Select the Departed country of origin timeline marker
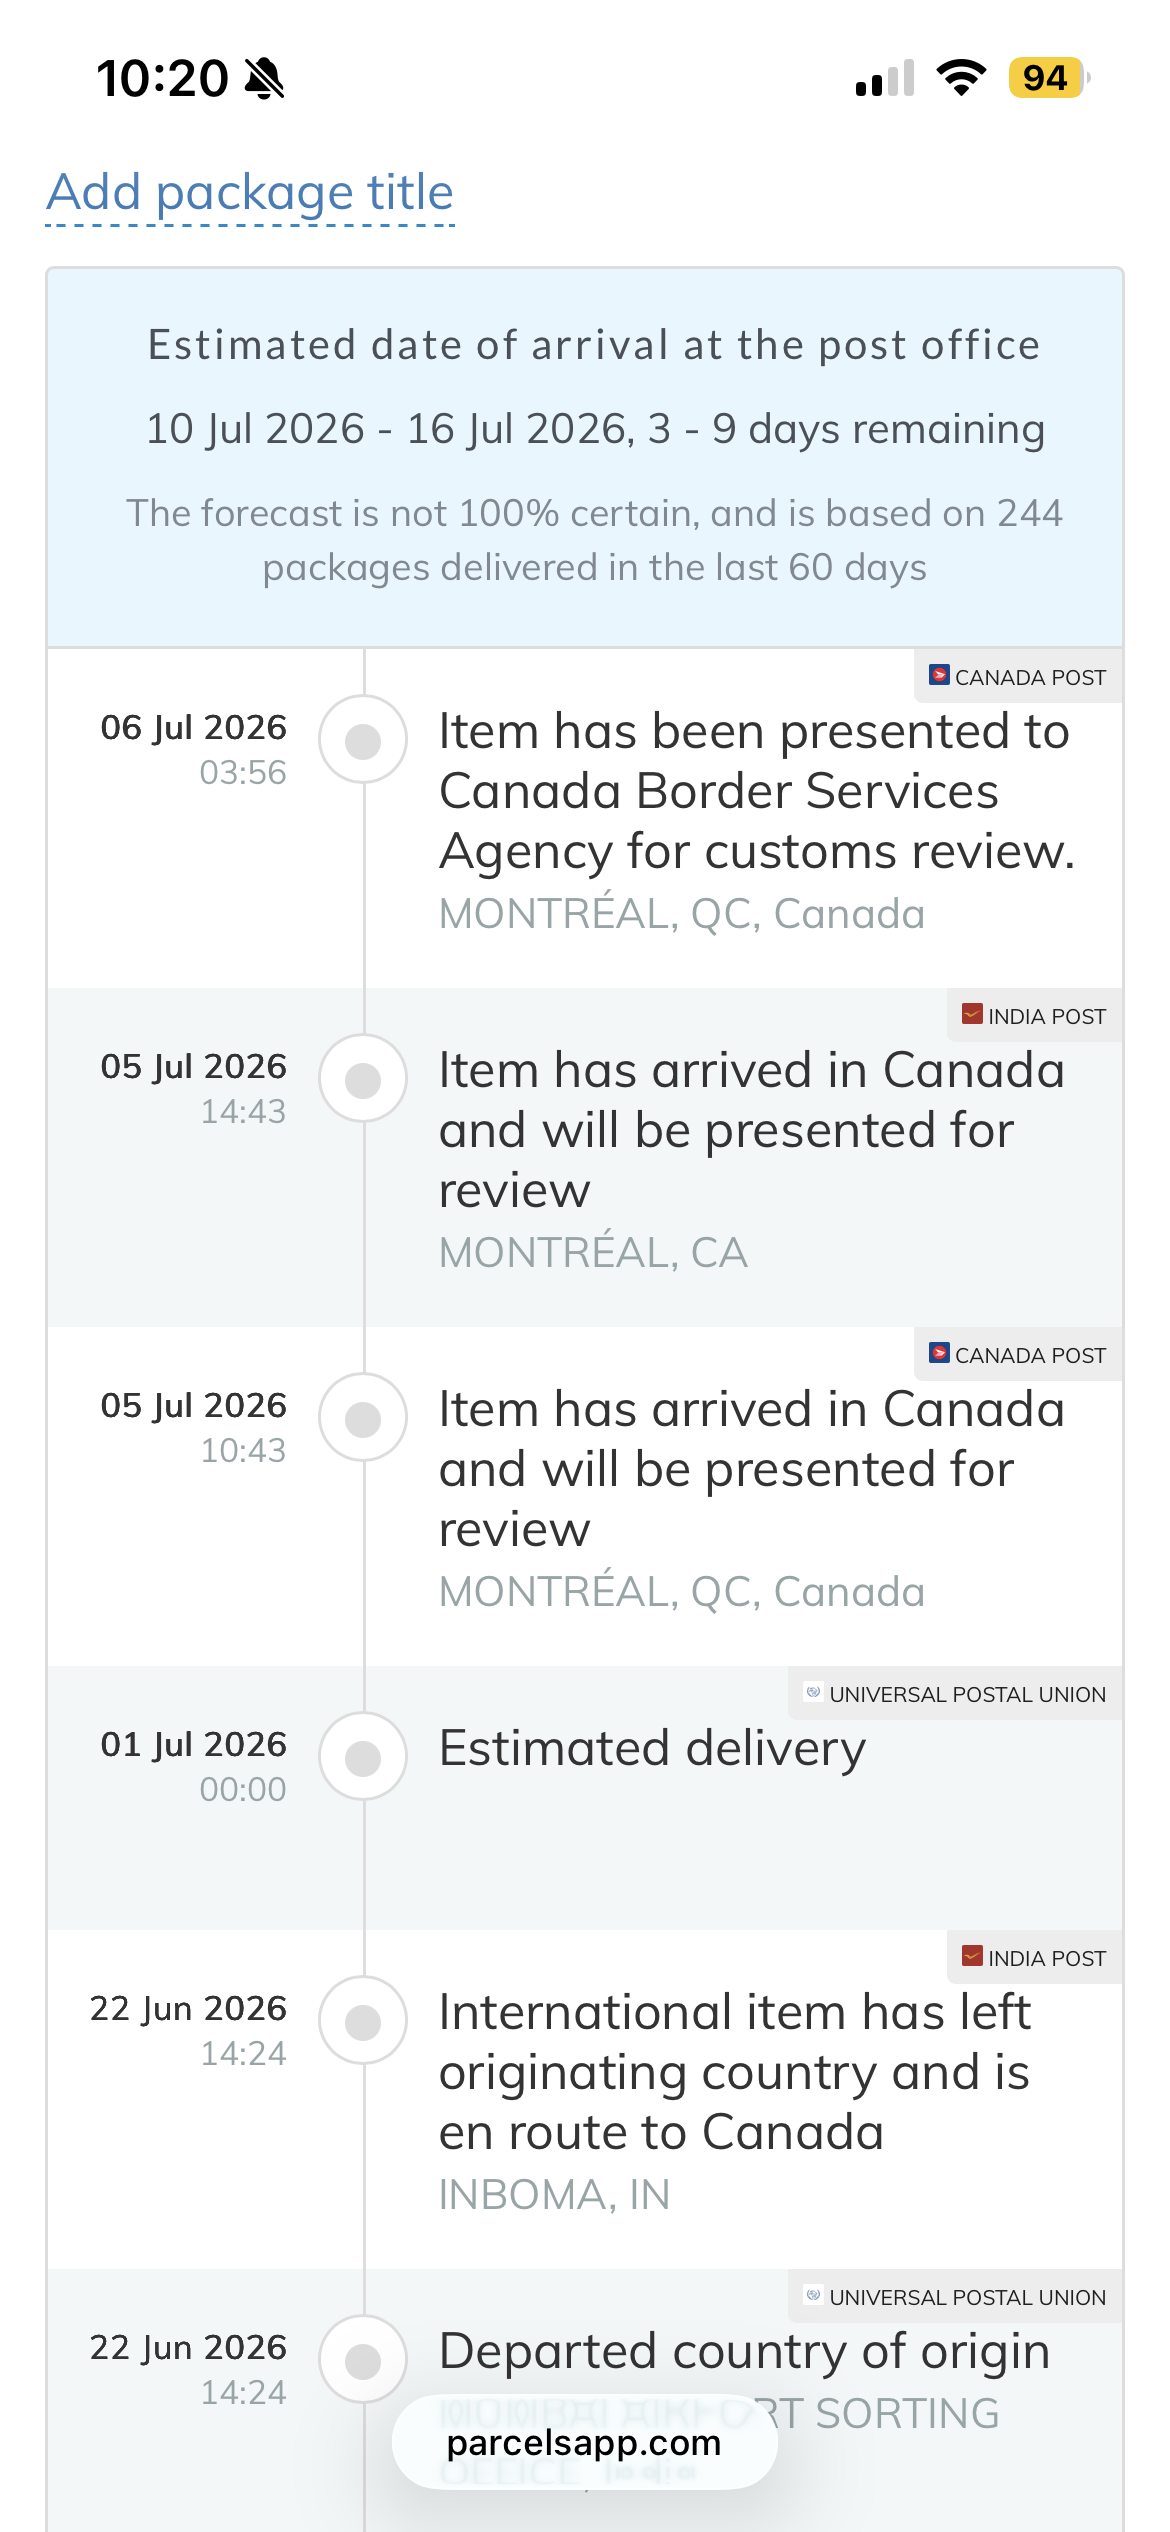 click(363, 2360)
